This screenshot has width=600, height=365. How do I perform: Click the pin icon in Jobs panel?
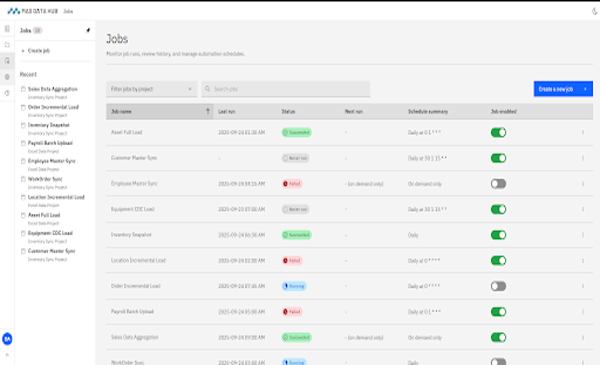[x=88, y=30]
